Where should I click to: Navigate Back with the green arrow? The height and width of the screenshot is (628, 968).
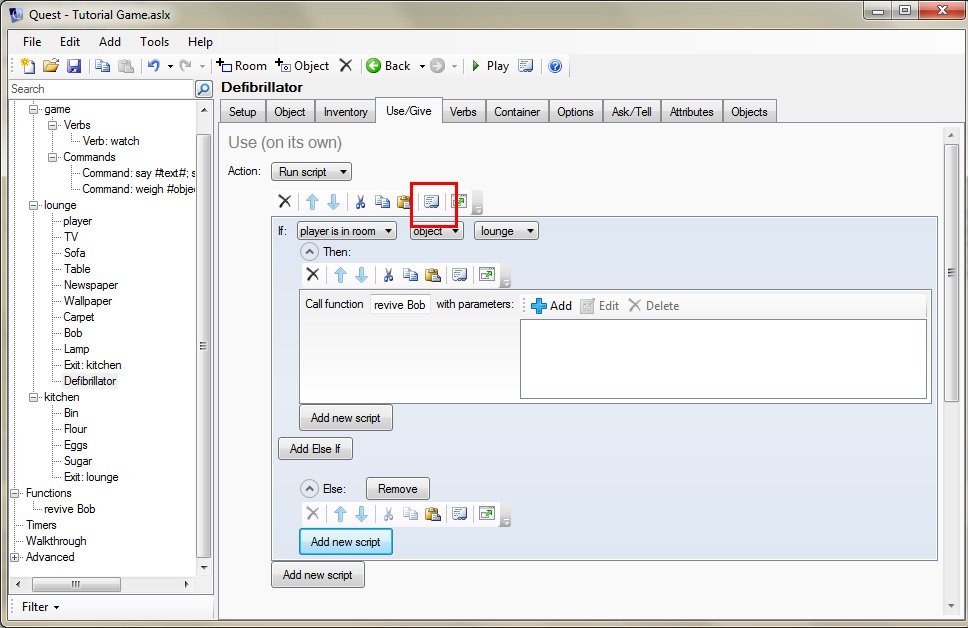pyautogui.click(x=388, y=66)
